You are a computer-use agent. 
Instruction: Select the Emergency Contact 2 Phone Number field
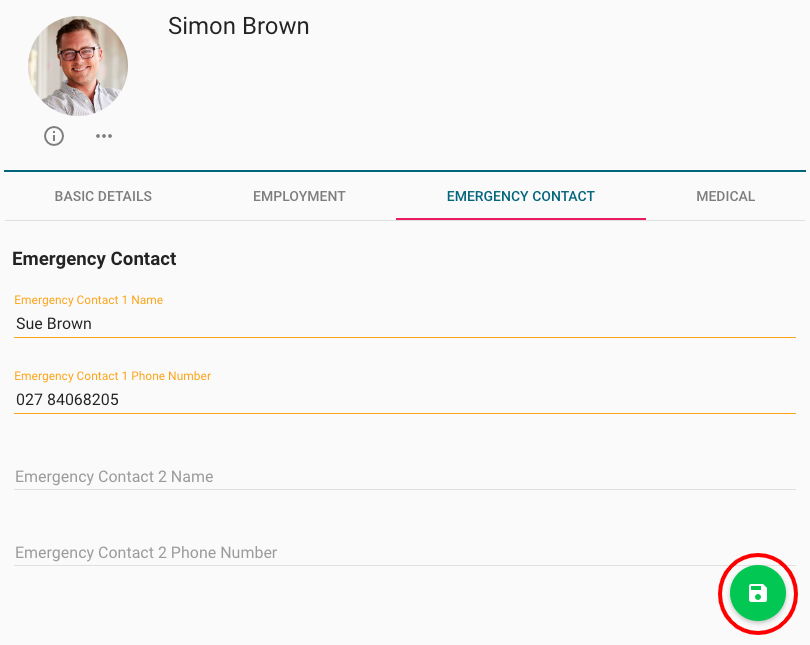pyautogui.click(x=404, y=553)
